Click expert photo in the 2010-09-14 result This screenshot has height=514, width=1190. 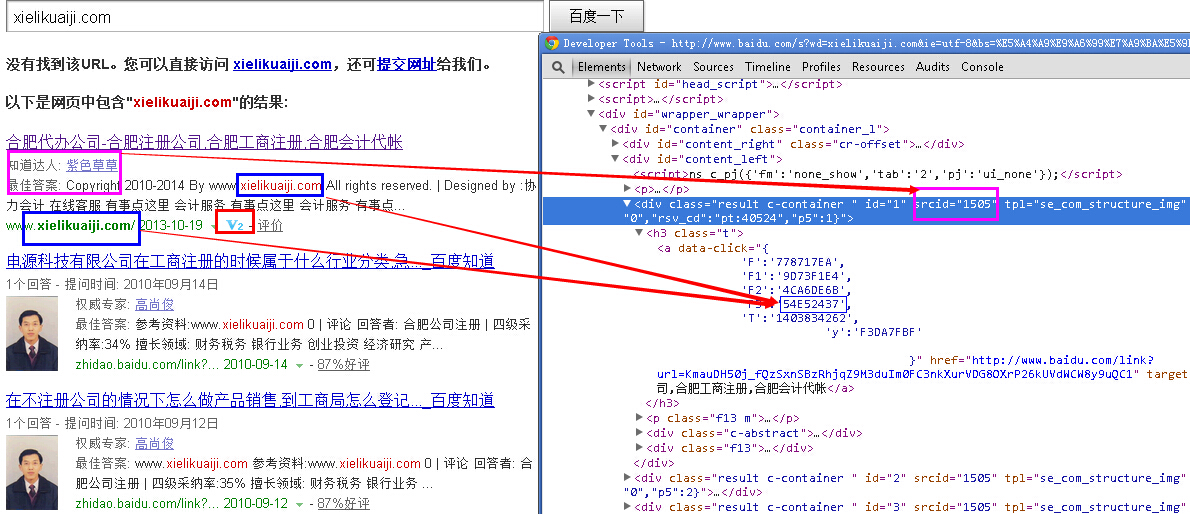[32, 333]
